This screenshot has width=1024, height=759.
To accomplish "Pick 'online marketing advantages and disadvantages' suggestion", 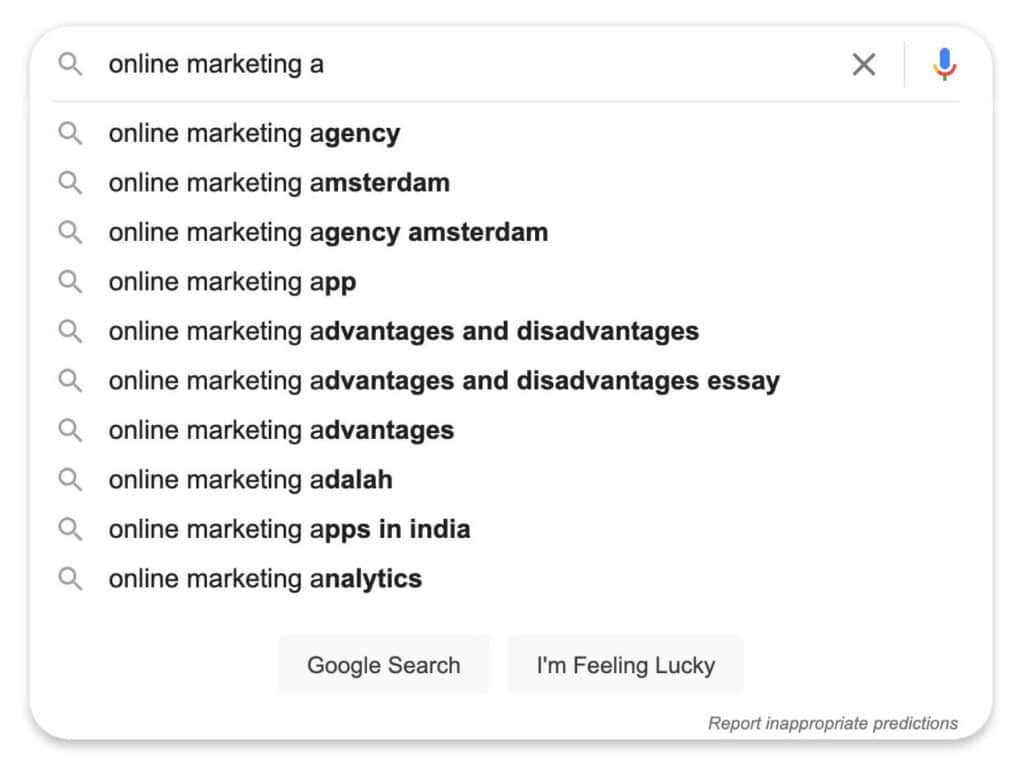I will 403,331.
